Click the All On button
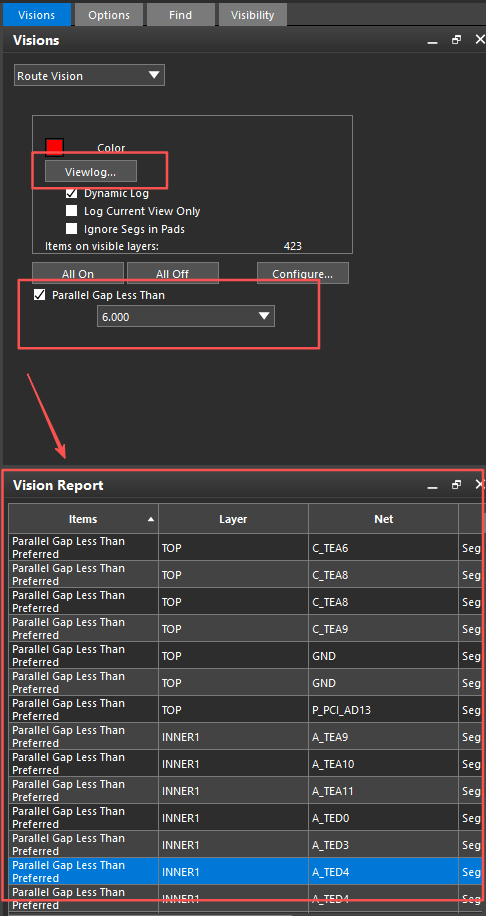486x916 pixels. tap(78, 273)
